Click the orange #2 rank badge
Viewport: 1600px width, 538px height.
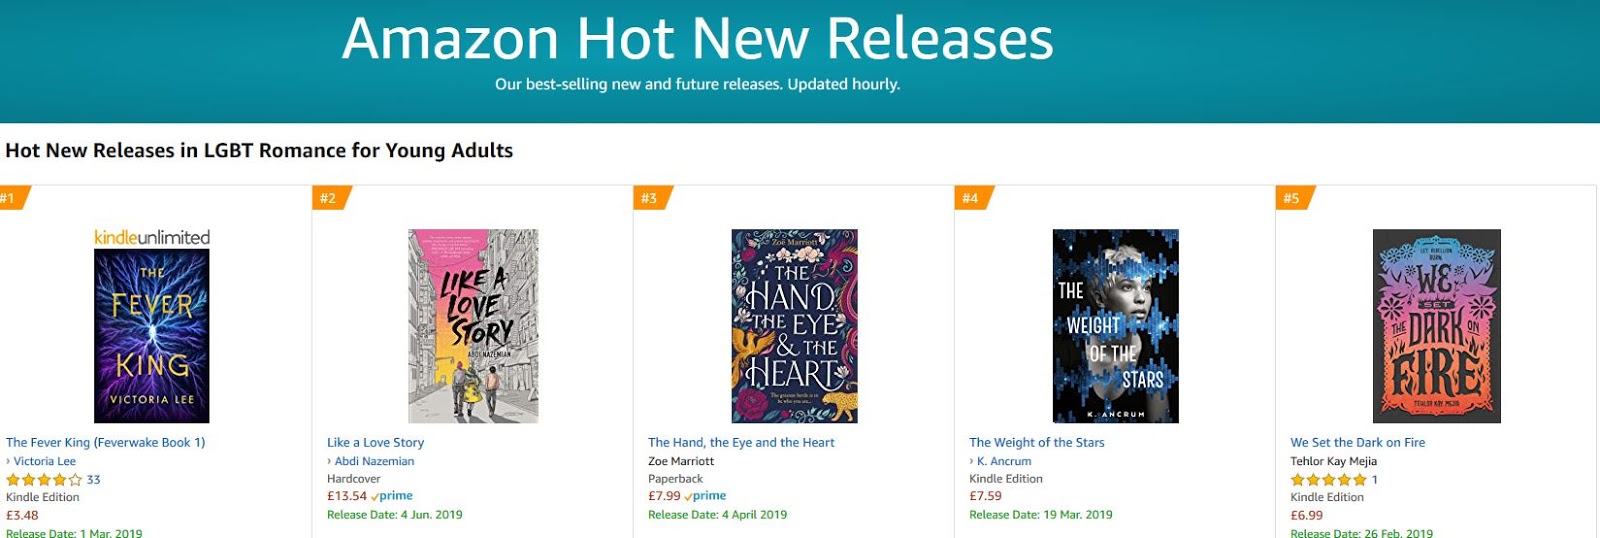pos(329,198)
